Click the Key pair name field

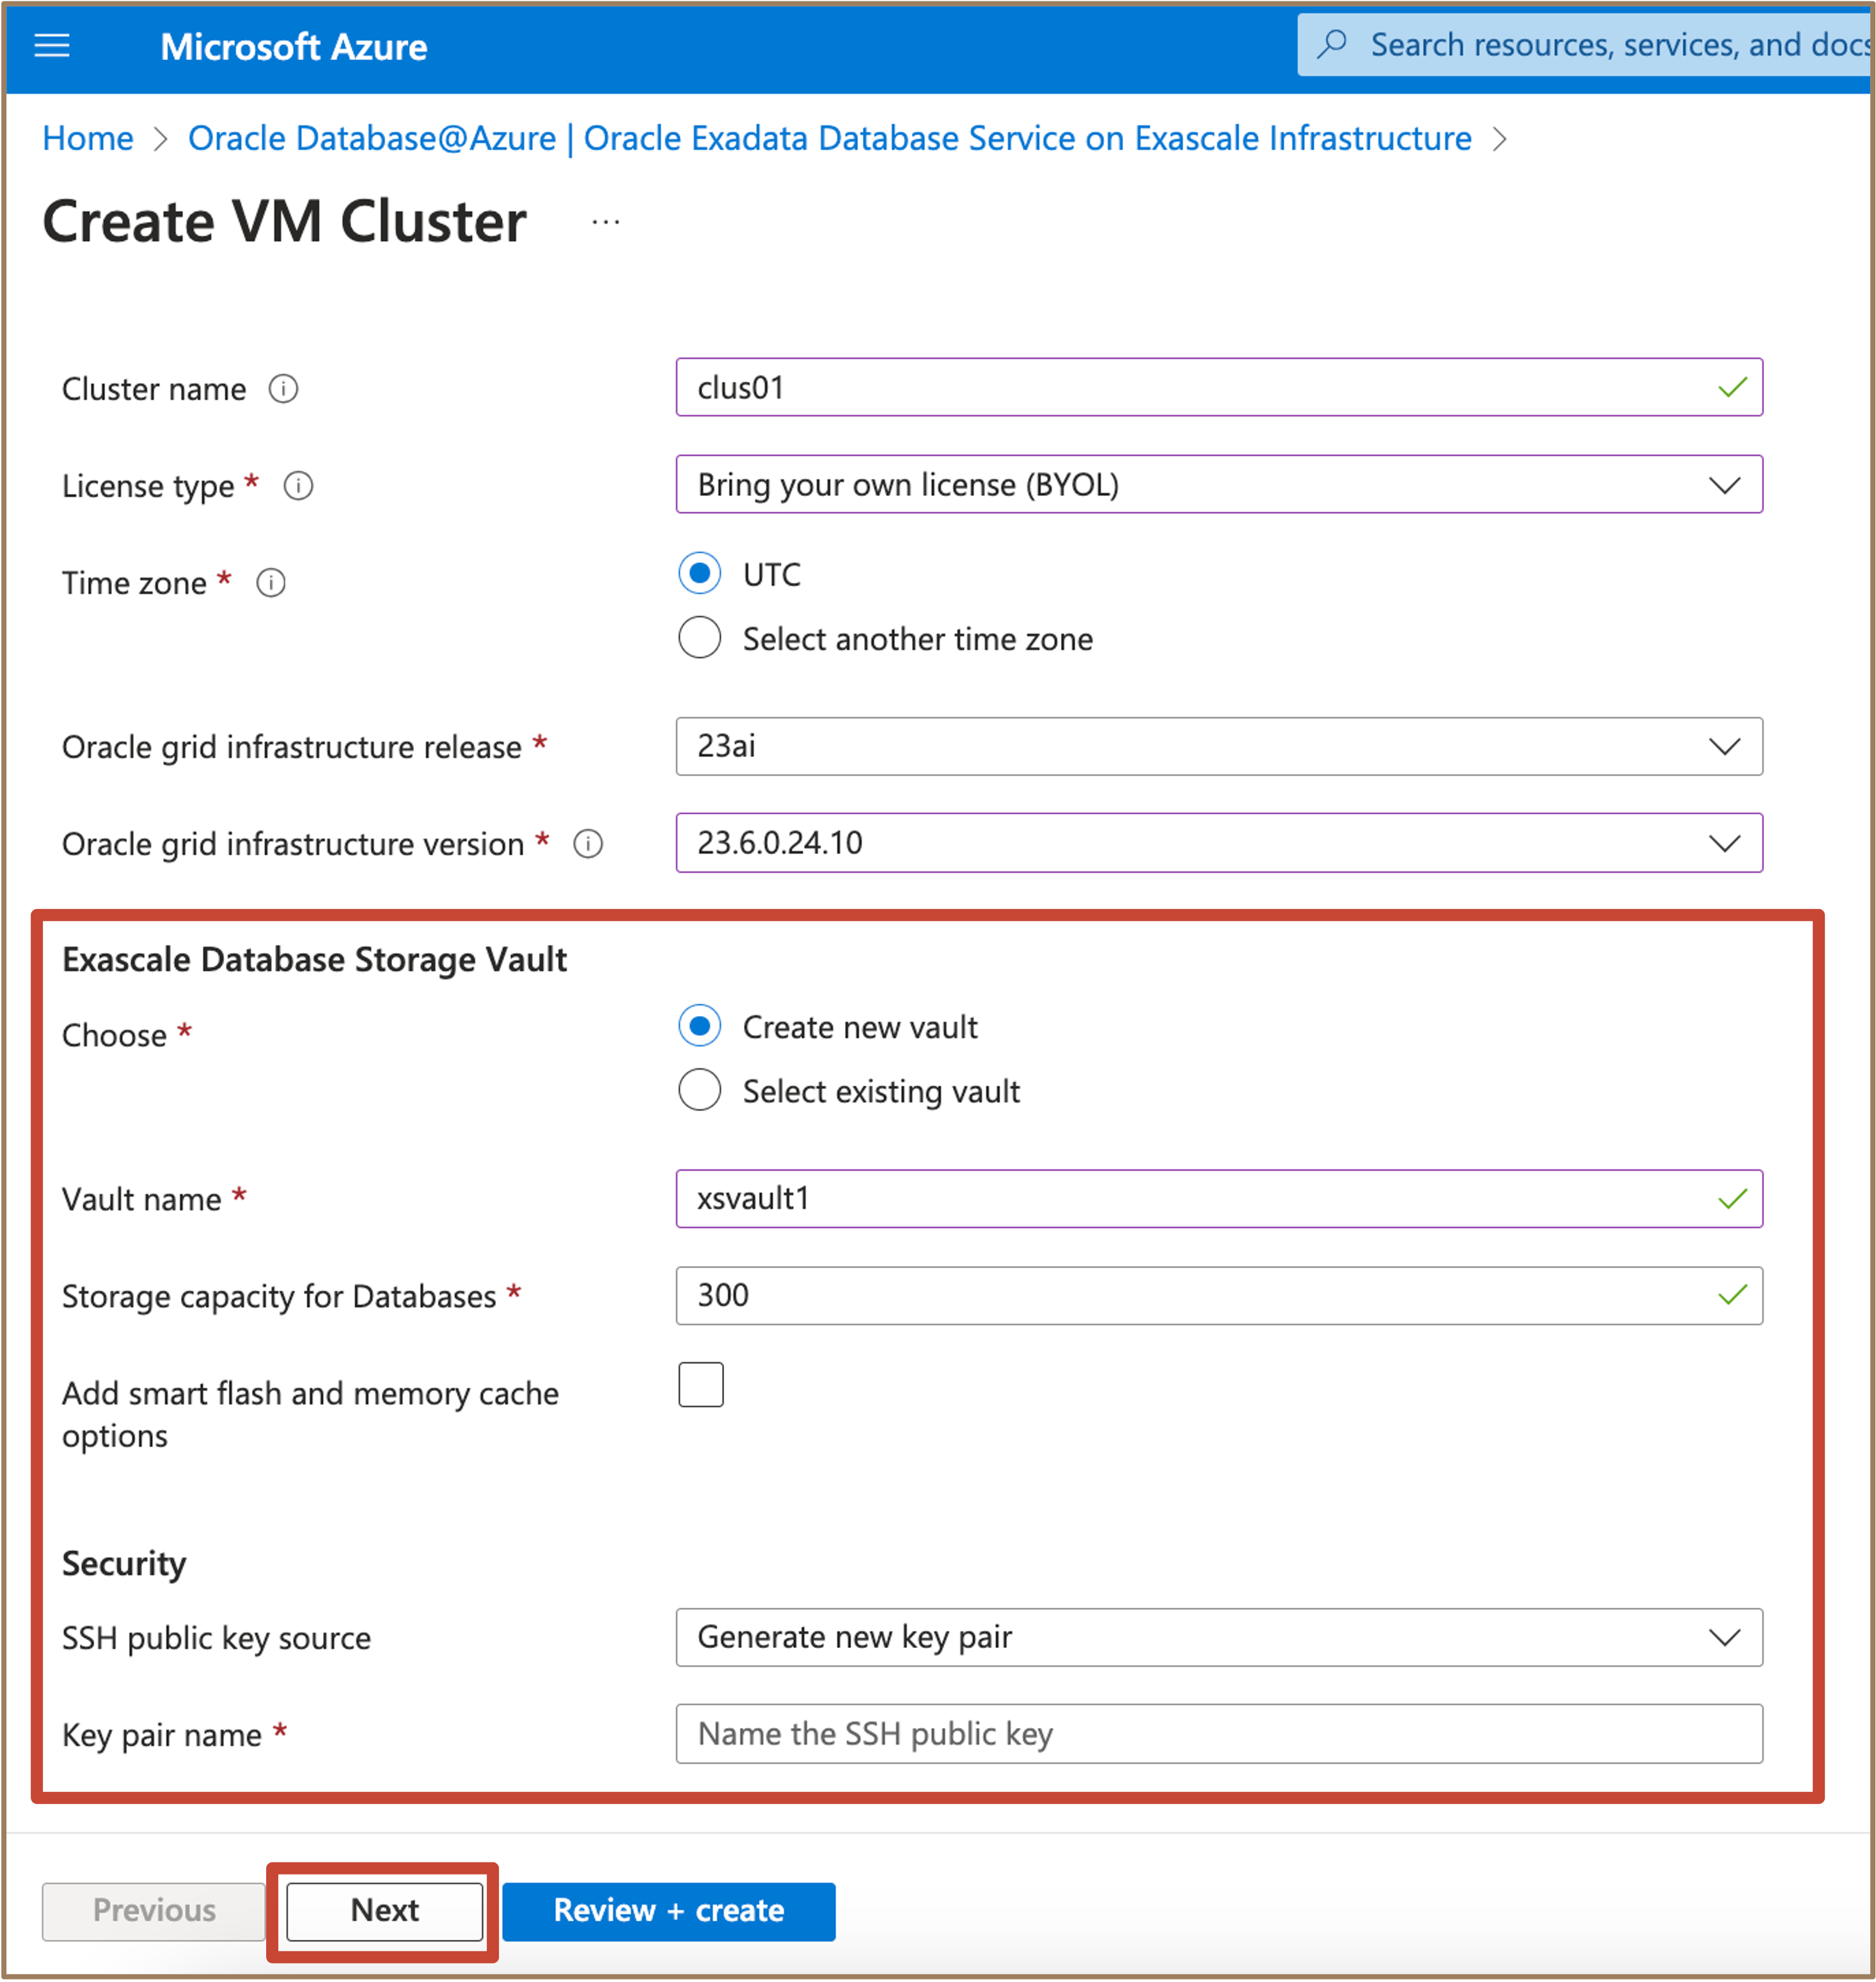[x=1218, y=1734]
